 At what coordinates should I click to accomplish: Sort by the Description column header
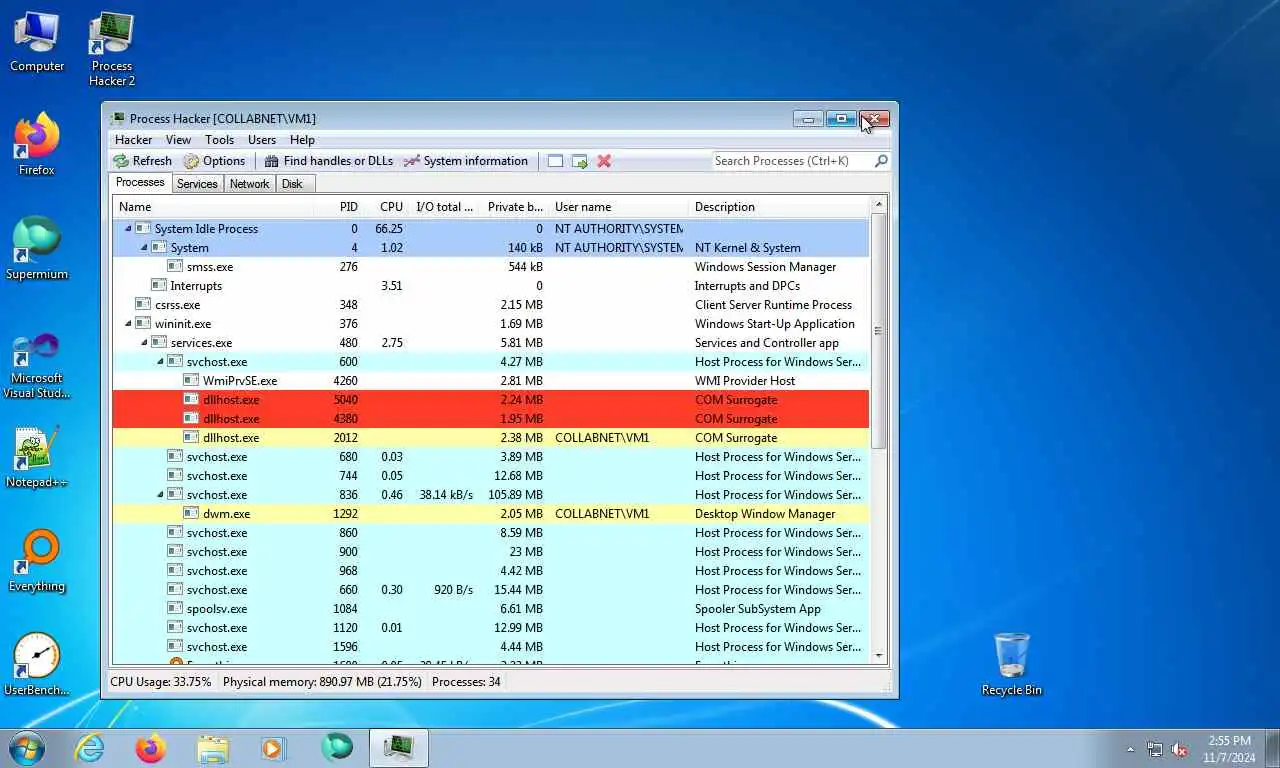tap(780, 207)
